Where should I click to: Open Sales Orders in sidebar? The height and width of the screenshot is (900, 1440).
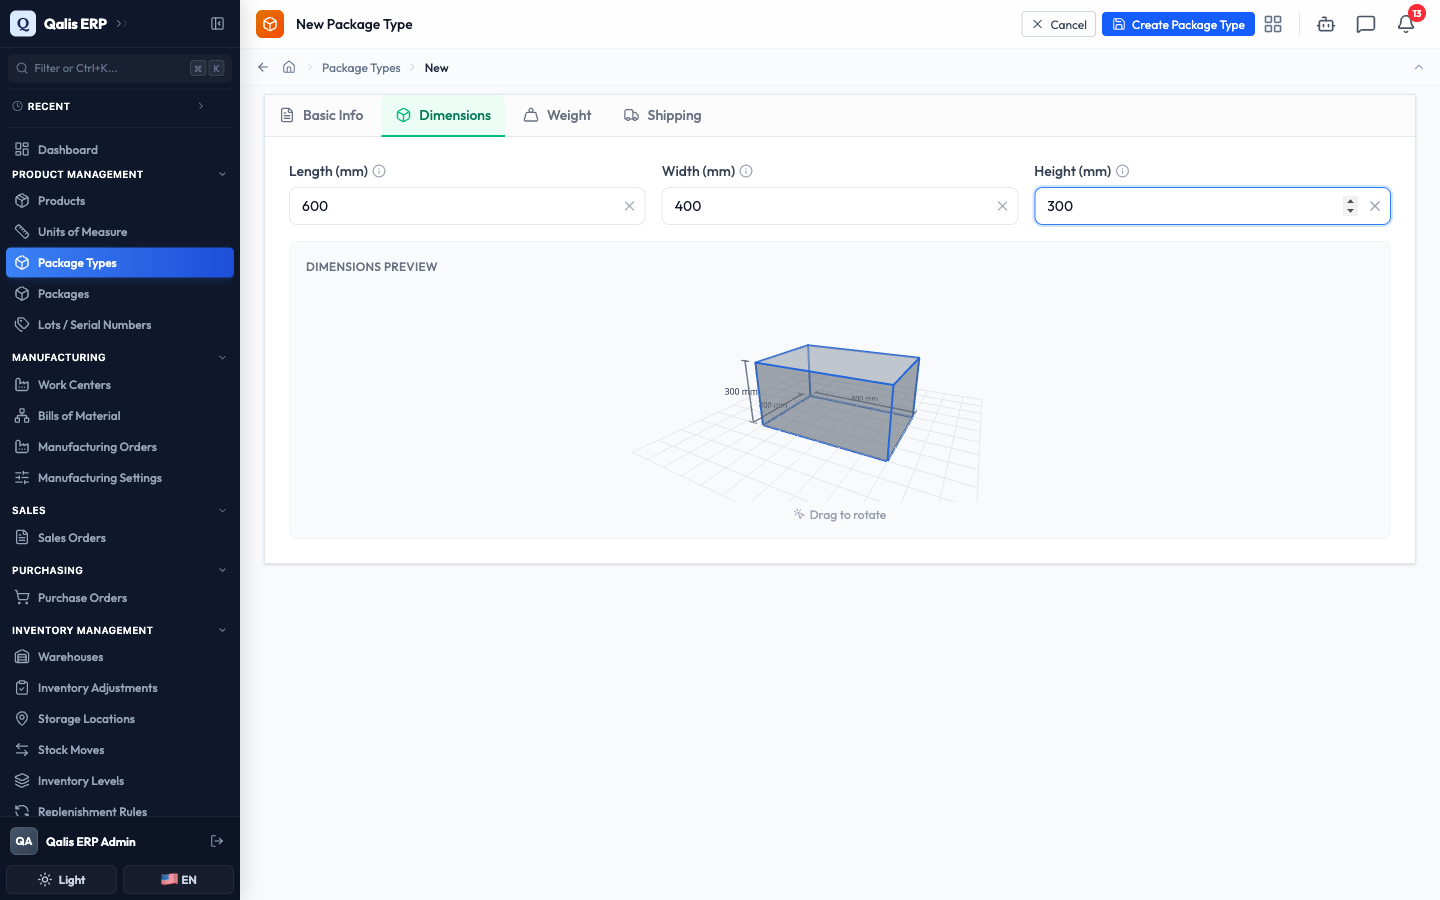[120, 538]
